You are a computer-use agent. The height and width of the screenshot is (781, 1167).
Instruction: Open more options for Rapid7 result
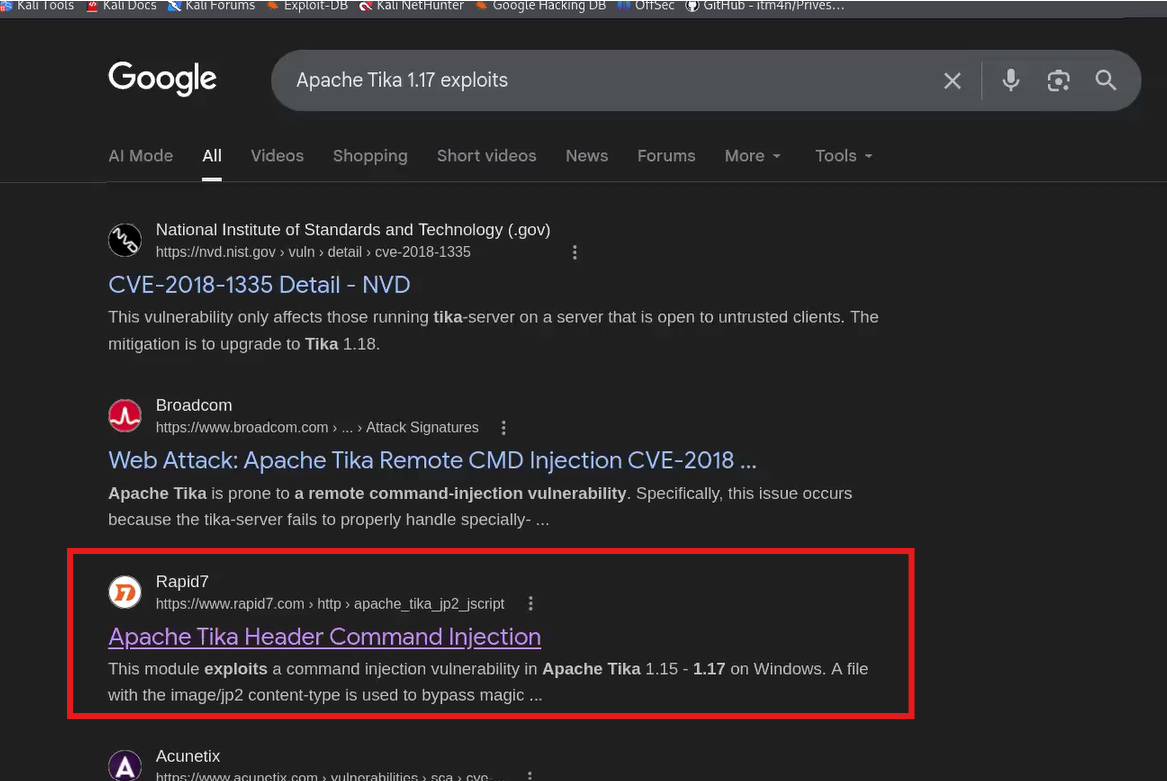(530, 604)
